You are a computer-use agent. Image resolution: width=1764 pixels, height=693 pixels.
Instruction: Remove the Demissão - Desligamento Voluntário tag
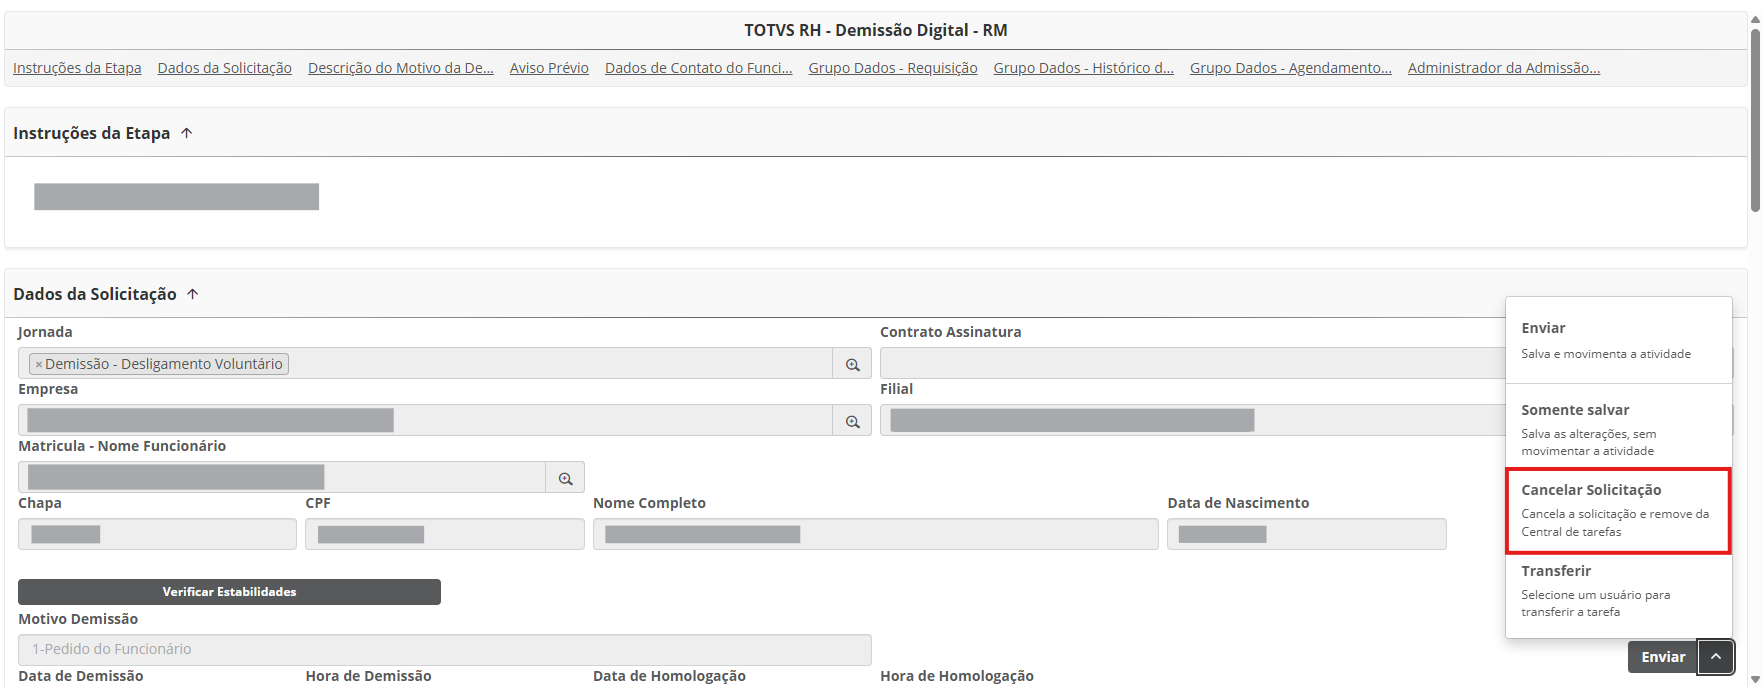pyautogui.click(x=39, y=365)
